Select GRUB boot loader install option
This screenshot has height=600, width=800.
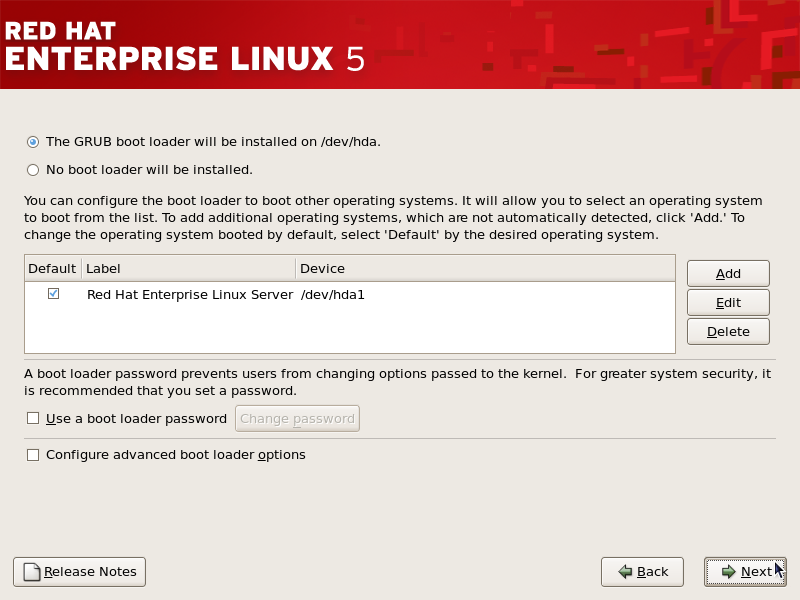coord(33,142)
